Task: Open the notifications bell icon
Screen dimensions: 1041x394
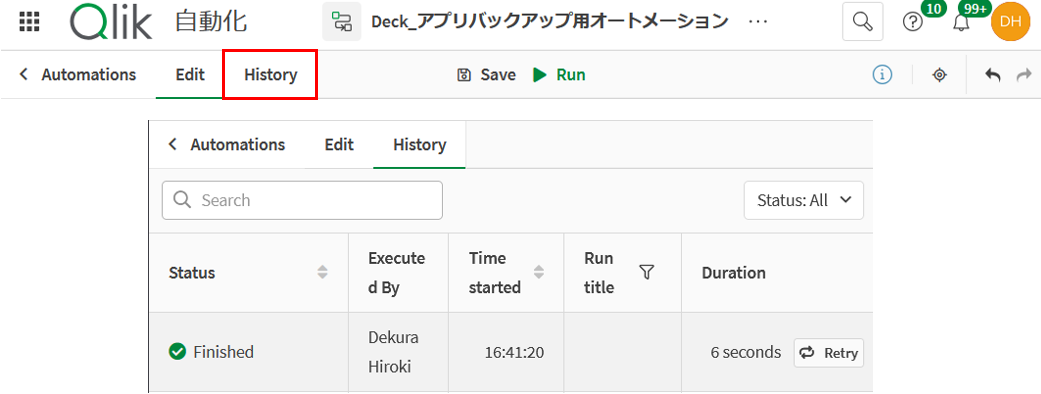Action: coord(961,23)
